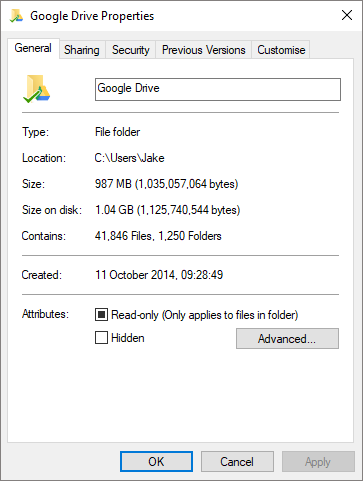Toggle the Read-only attribute checkbox
The image size is (363, 481).
point(101,314)
